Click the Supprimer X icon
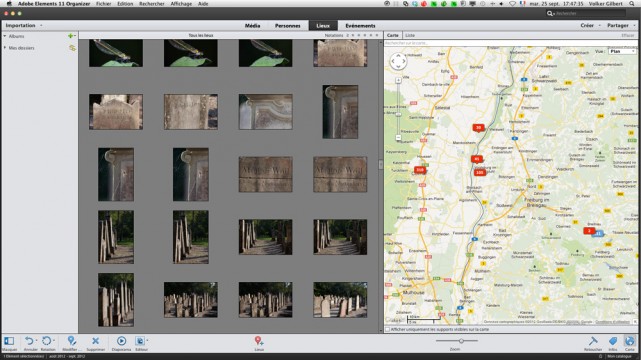Viewport: 641px width, 360px height. (95, 340)
